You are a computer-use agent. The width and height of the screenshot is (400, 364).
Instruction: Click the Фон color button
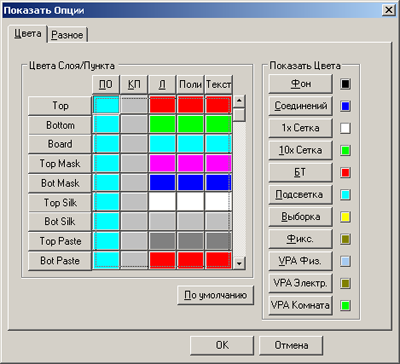pyautogui.click(x=301, y=84)
